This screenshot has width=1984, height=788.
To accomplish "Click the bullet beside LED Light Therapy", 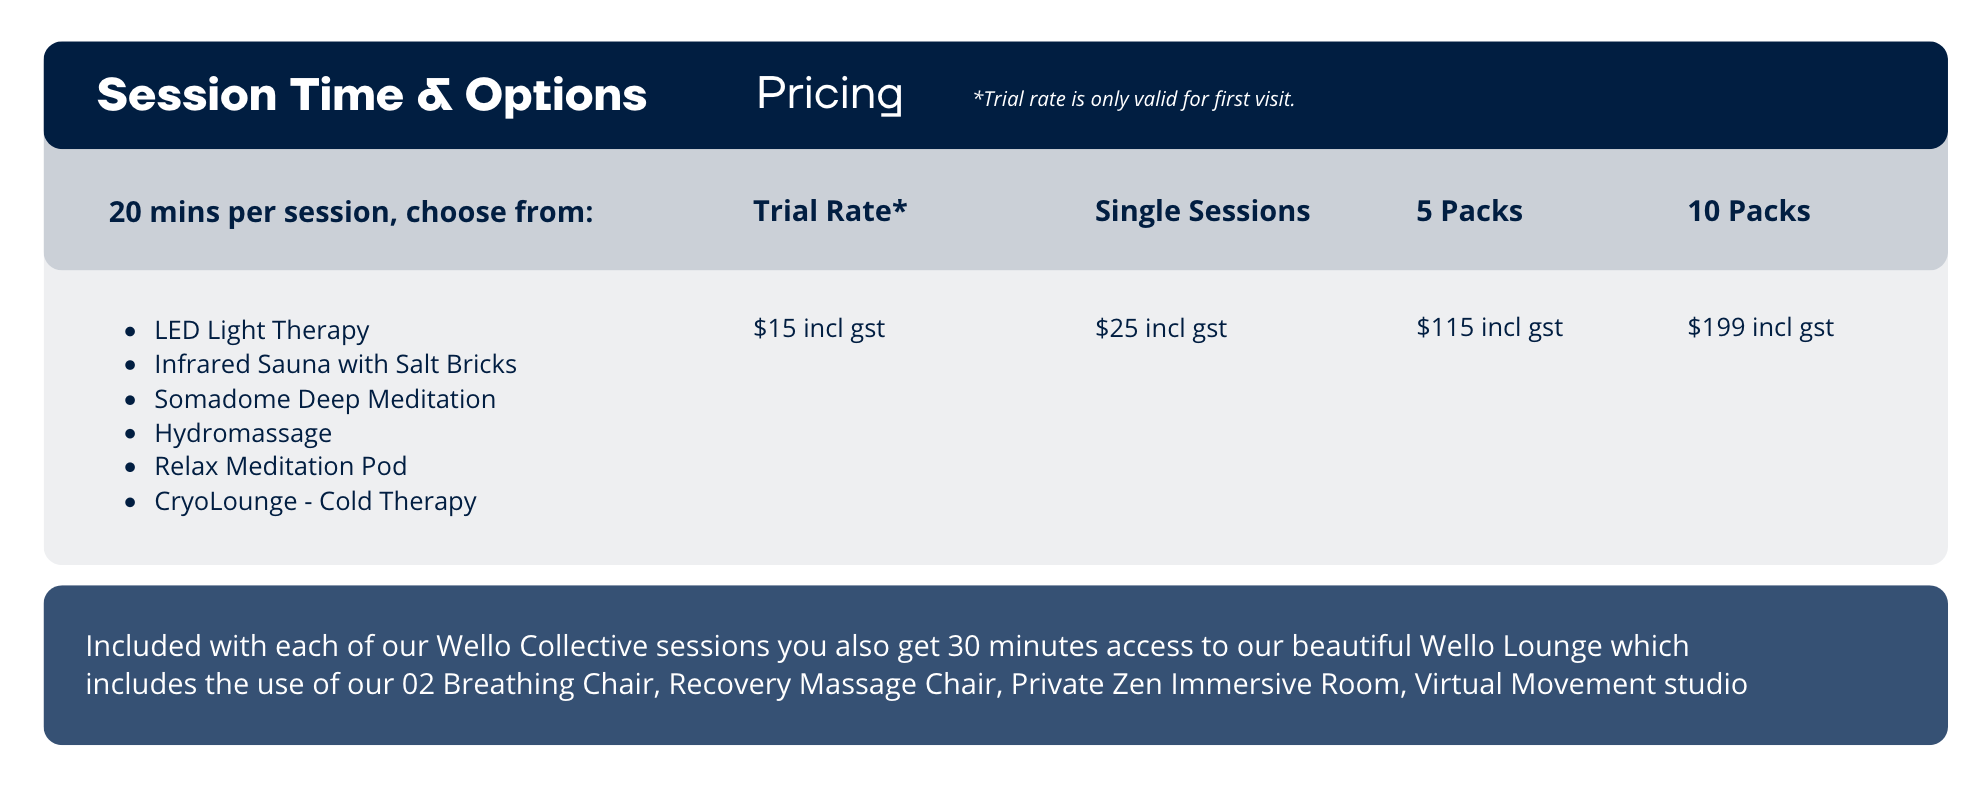I will [x=130, y=331].
